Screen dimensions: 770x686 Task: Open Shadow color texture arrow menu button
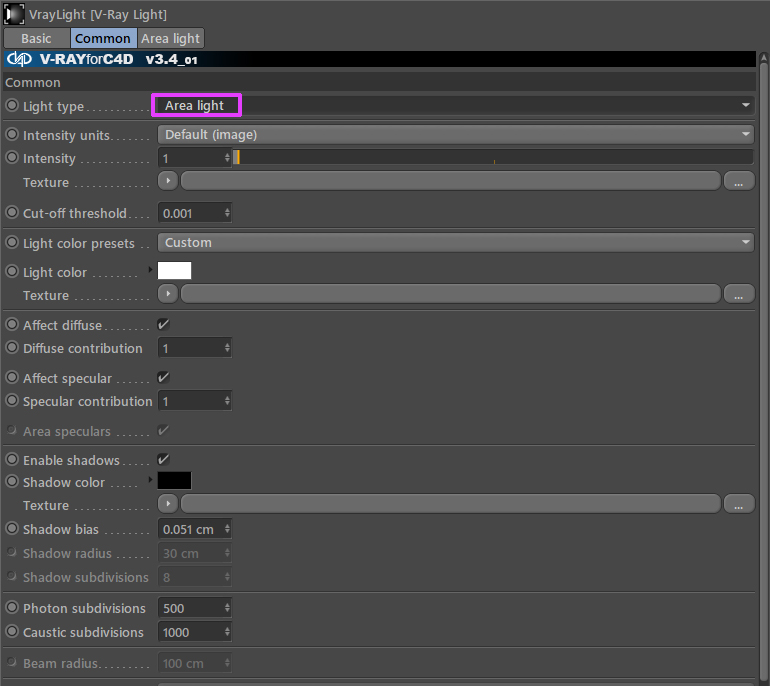168,504
